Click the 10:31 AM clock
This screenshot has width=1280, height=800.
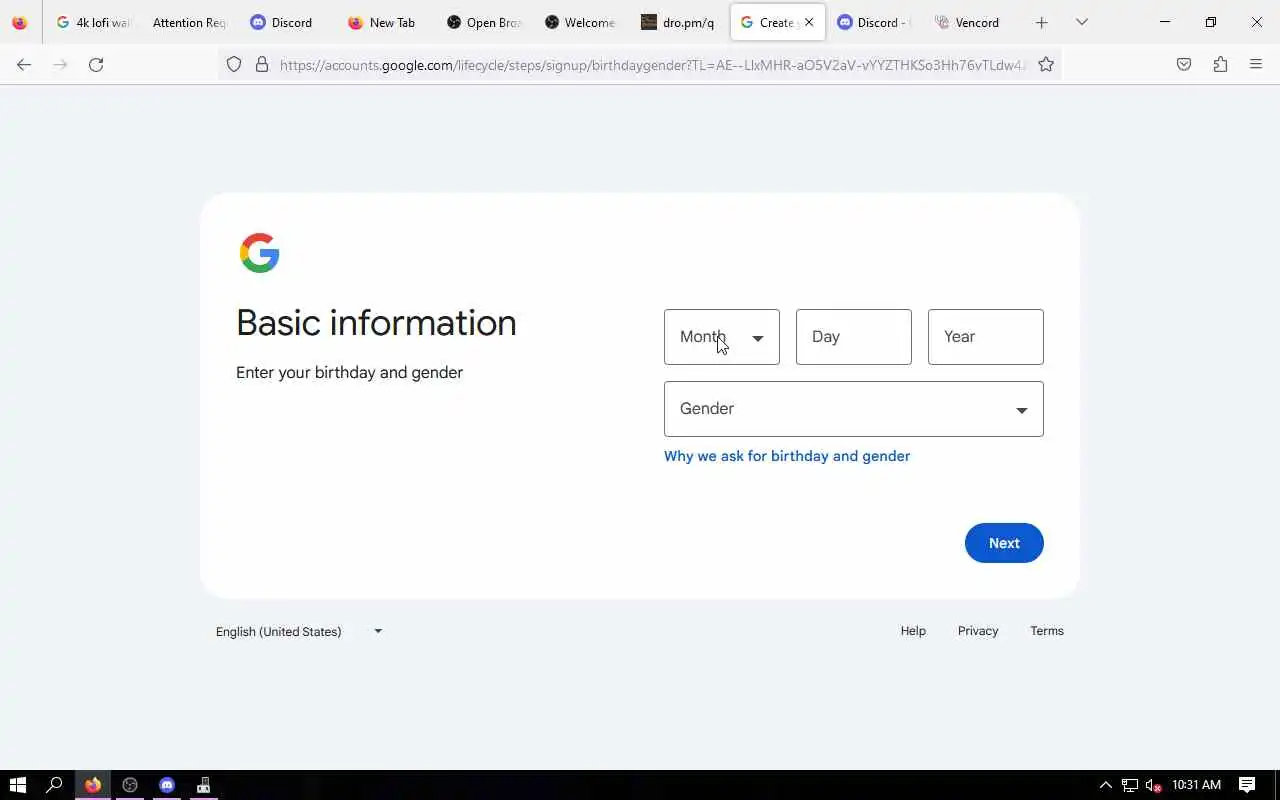point(1196,785)
